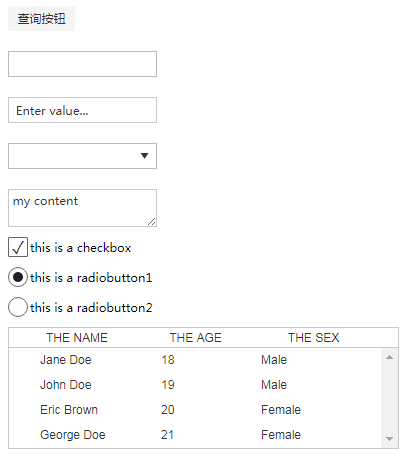Select the Eric Brown row

coord(195,410)
